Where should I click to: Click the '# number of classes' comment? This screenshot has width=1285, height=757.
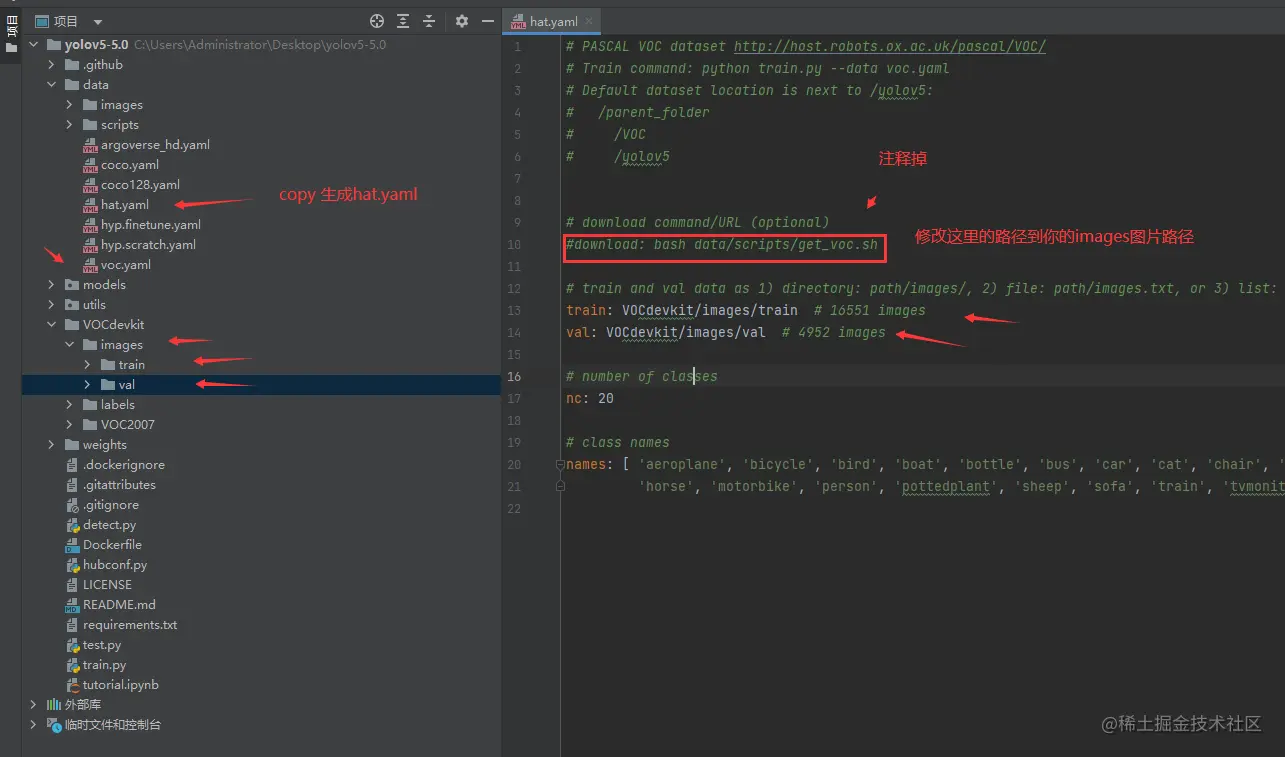pyautogui.click(x=642, y=377)
